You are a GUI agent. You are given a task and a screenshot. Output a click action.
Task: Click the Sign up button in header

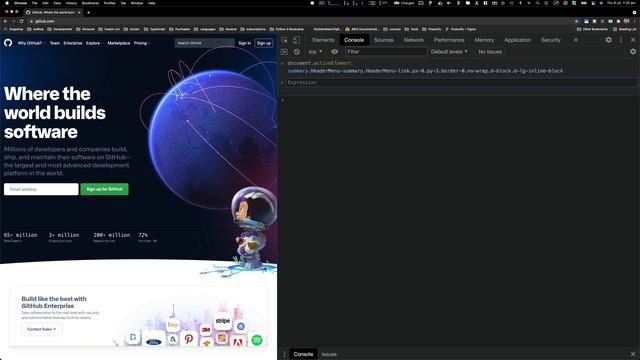tap(264, 43)
